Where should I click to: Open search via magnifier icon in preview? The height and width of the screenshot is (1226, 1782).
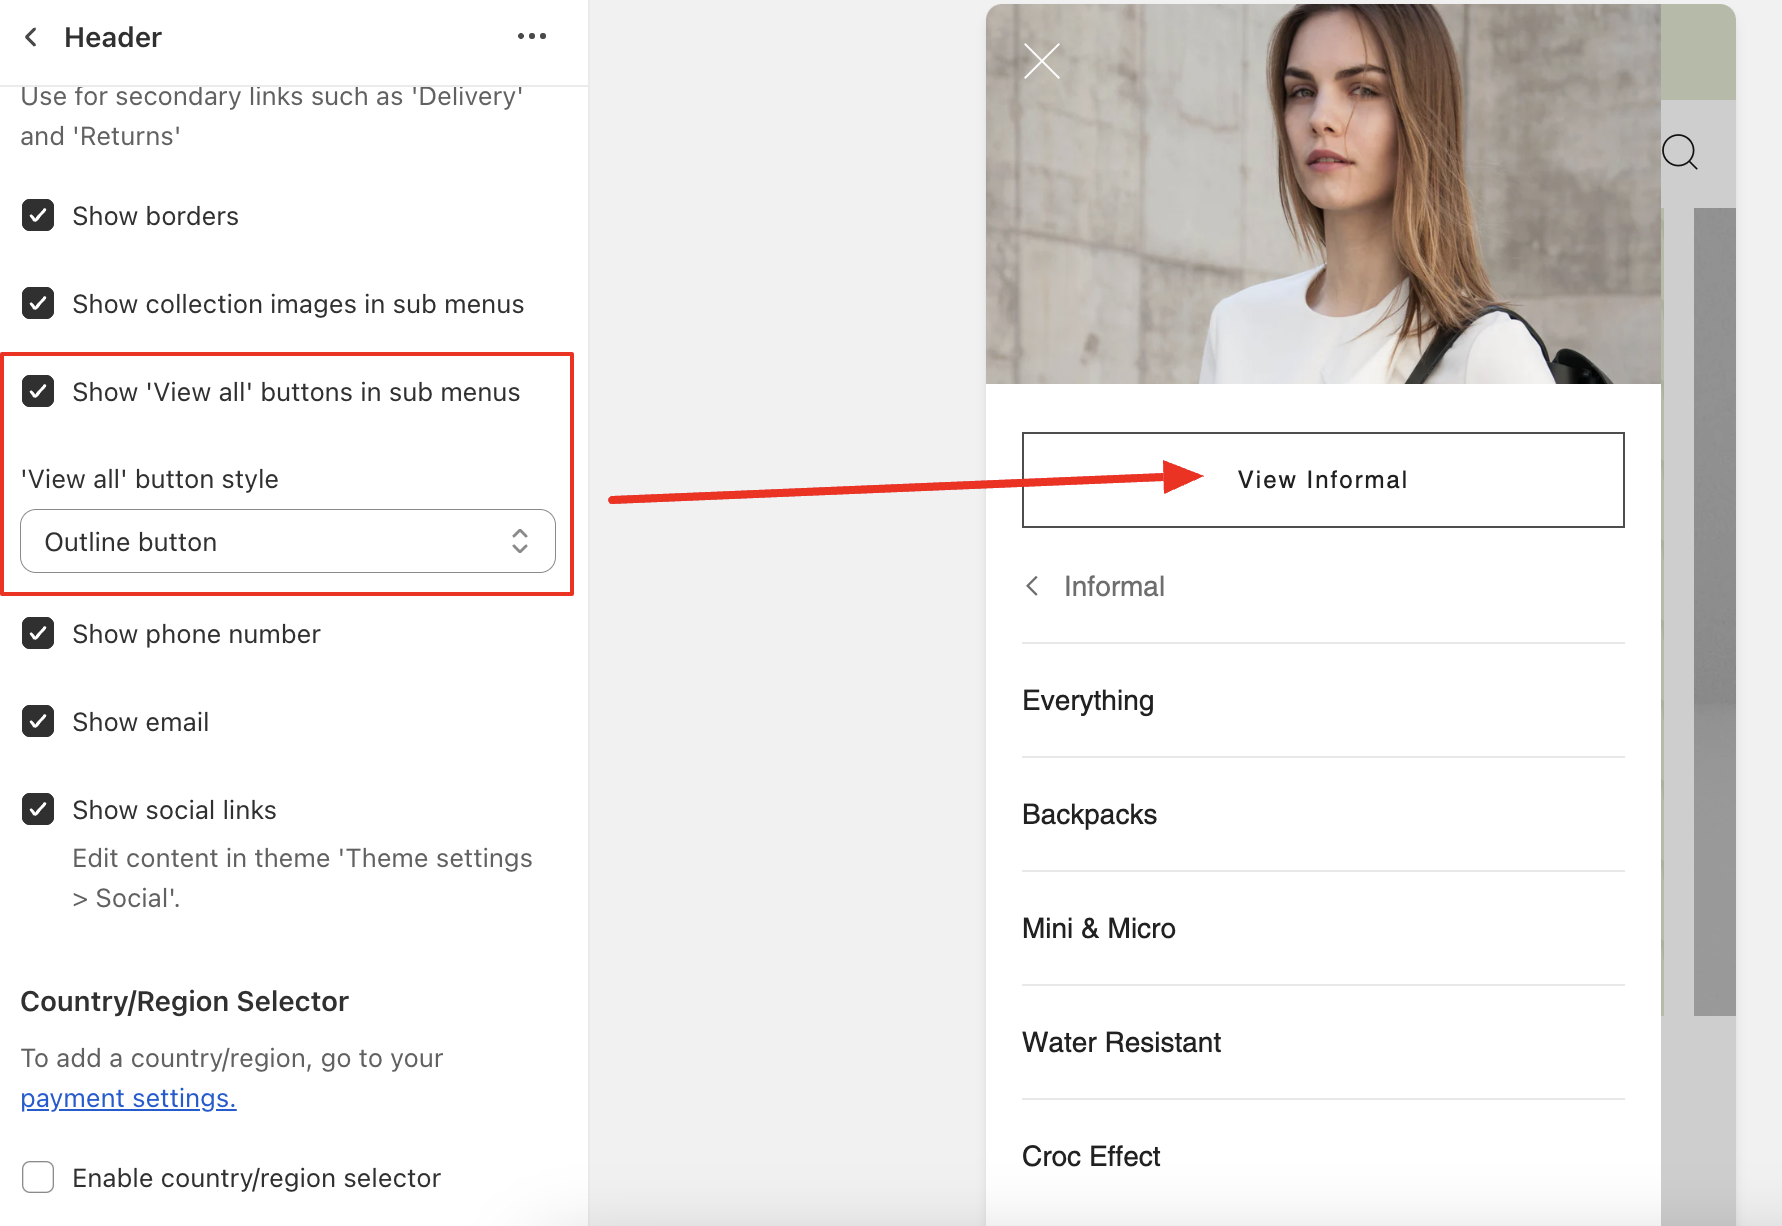[x=1680, y=153]
